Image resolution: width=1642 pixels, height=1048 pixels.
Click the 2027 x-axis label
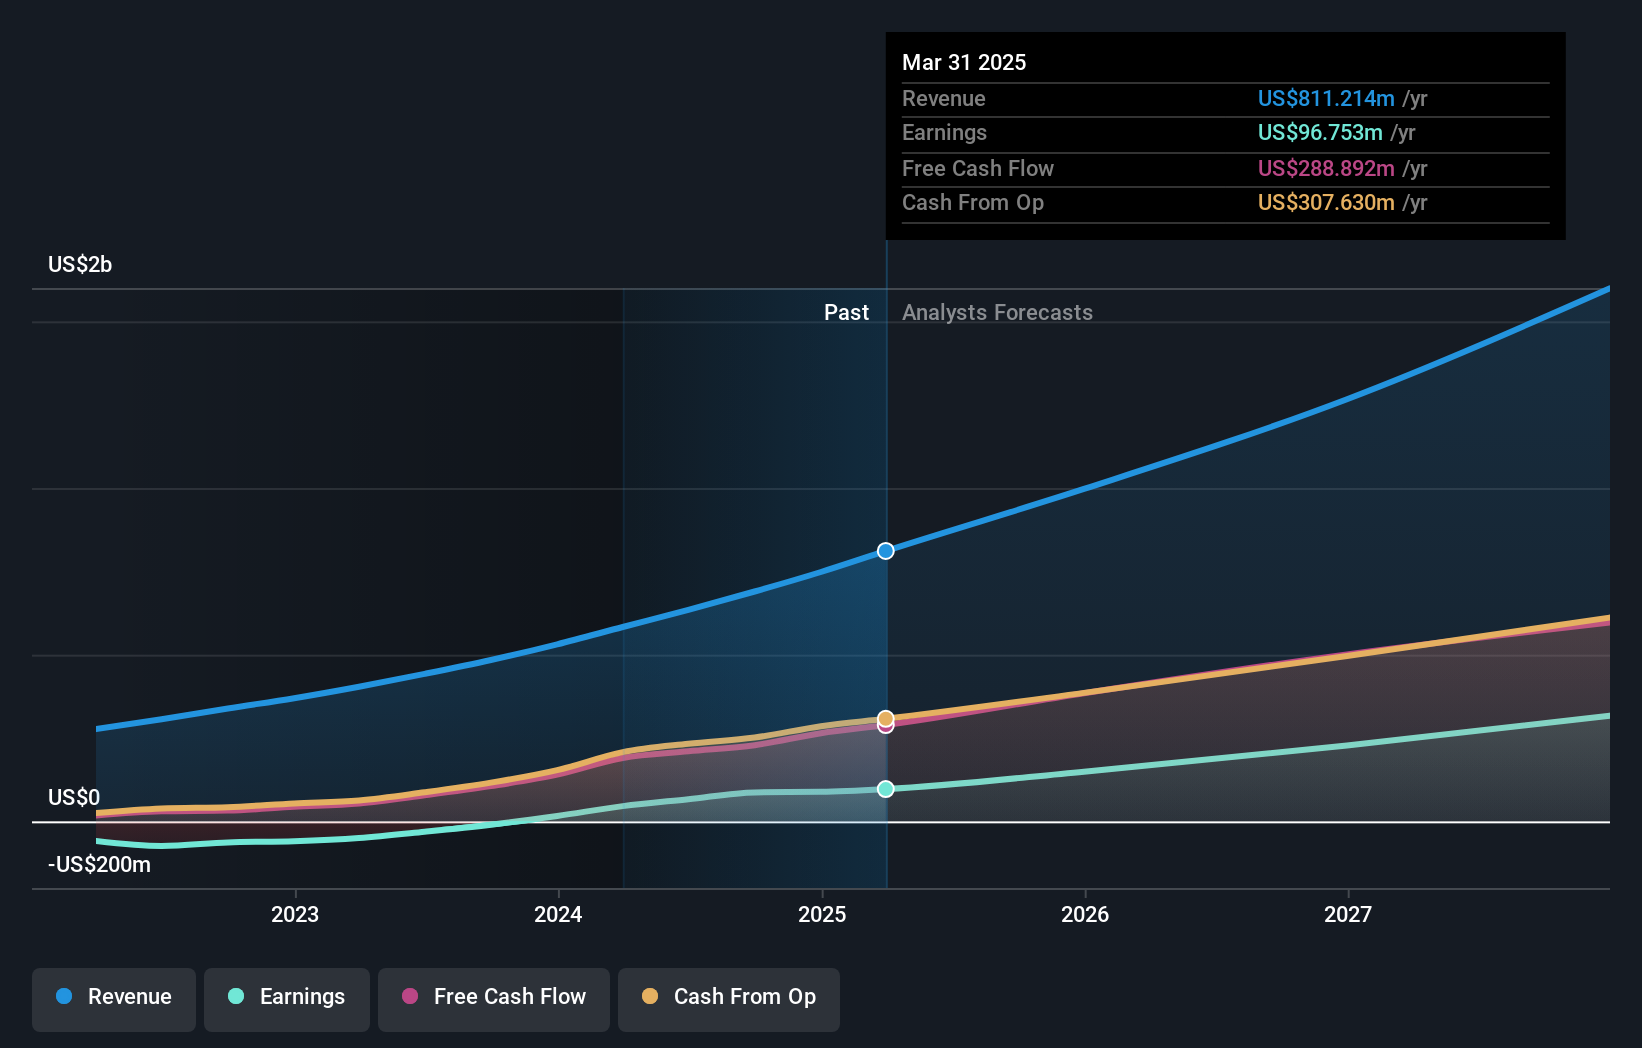[x=1348, y=914]
